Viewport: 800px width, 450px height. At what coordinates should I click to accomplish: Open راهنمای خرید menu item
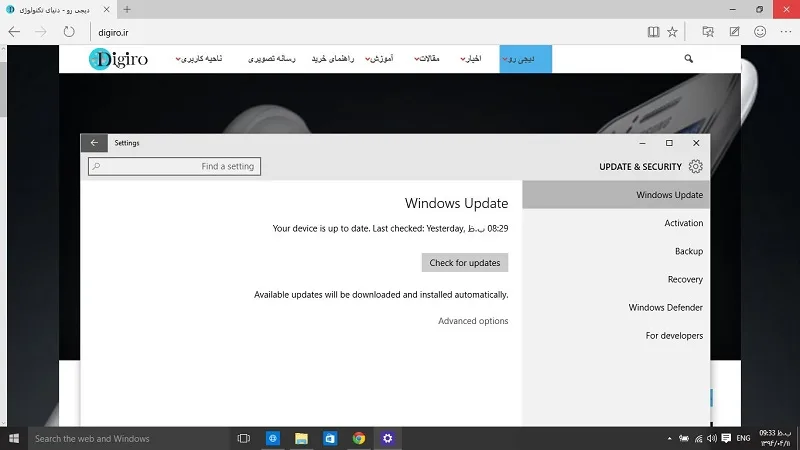[333, 59]
